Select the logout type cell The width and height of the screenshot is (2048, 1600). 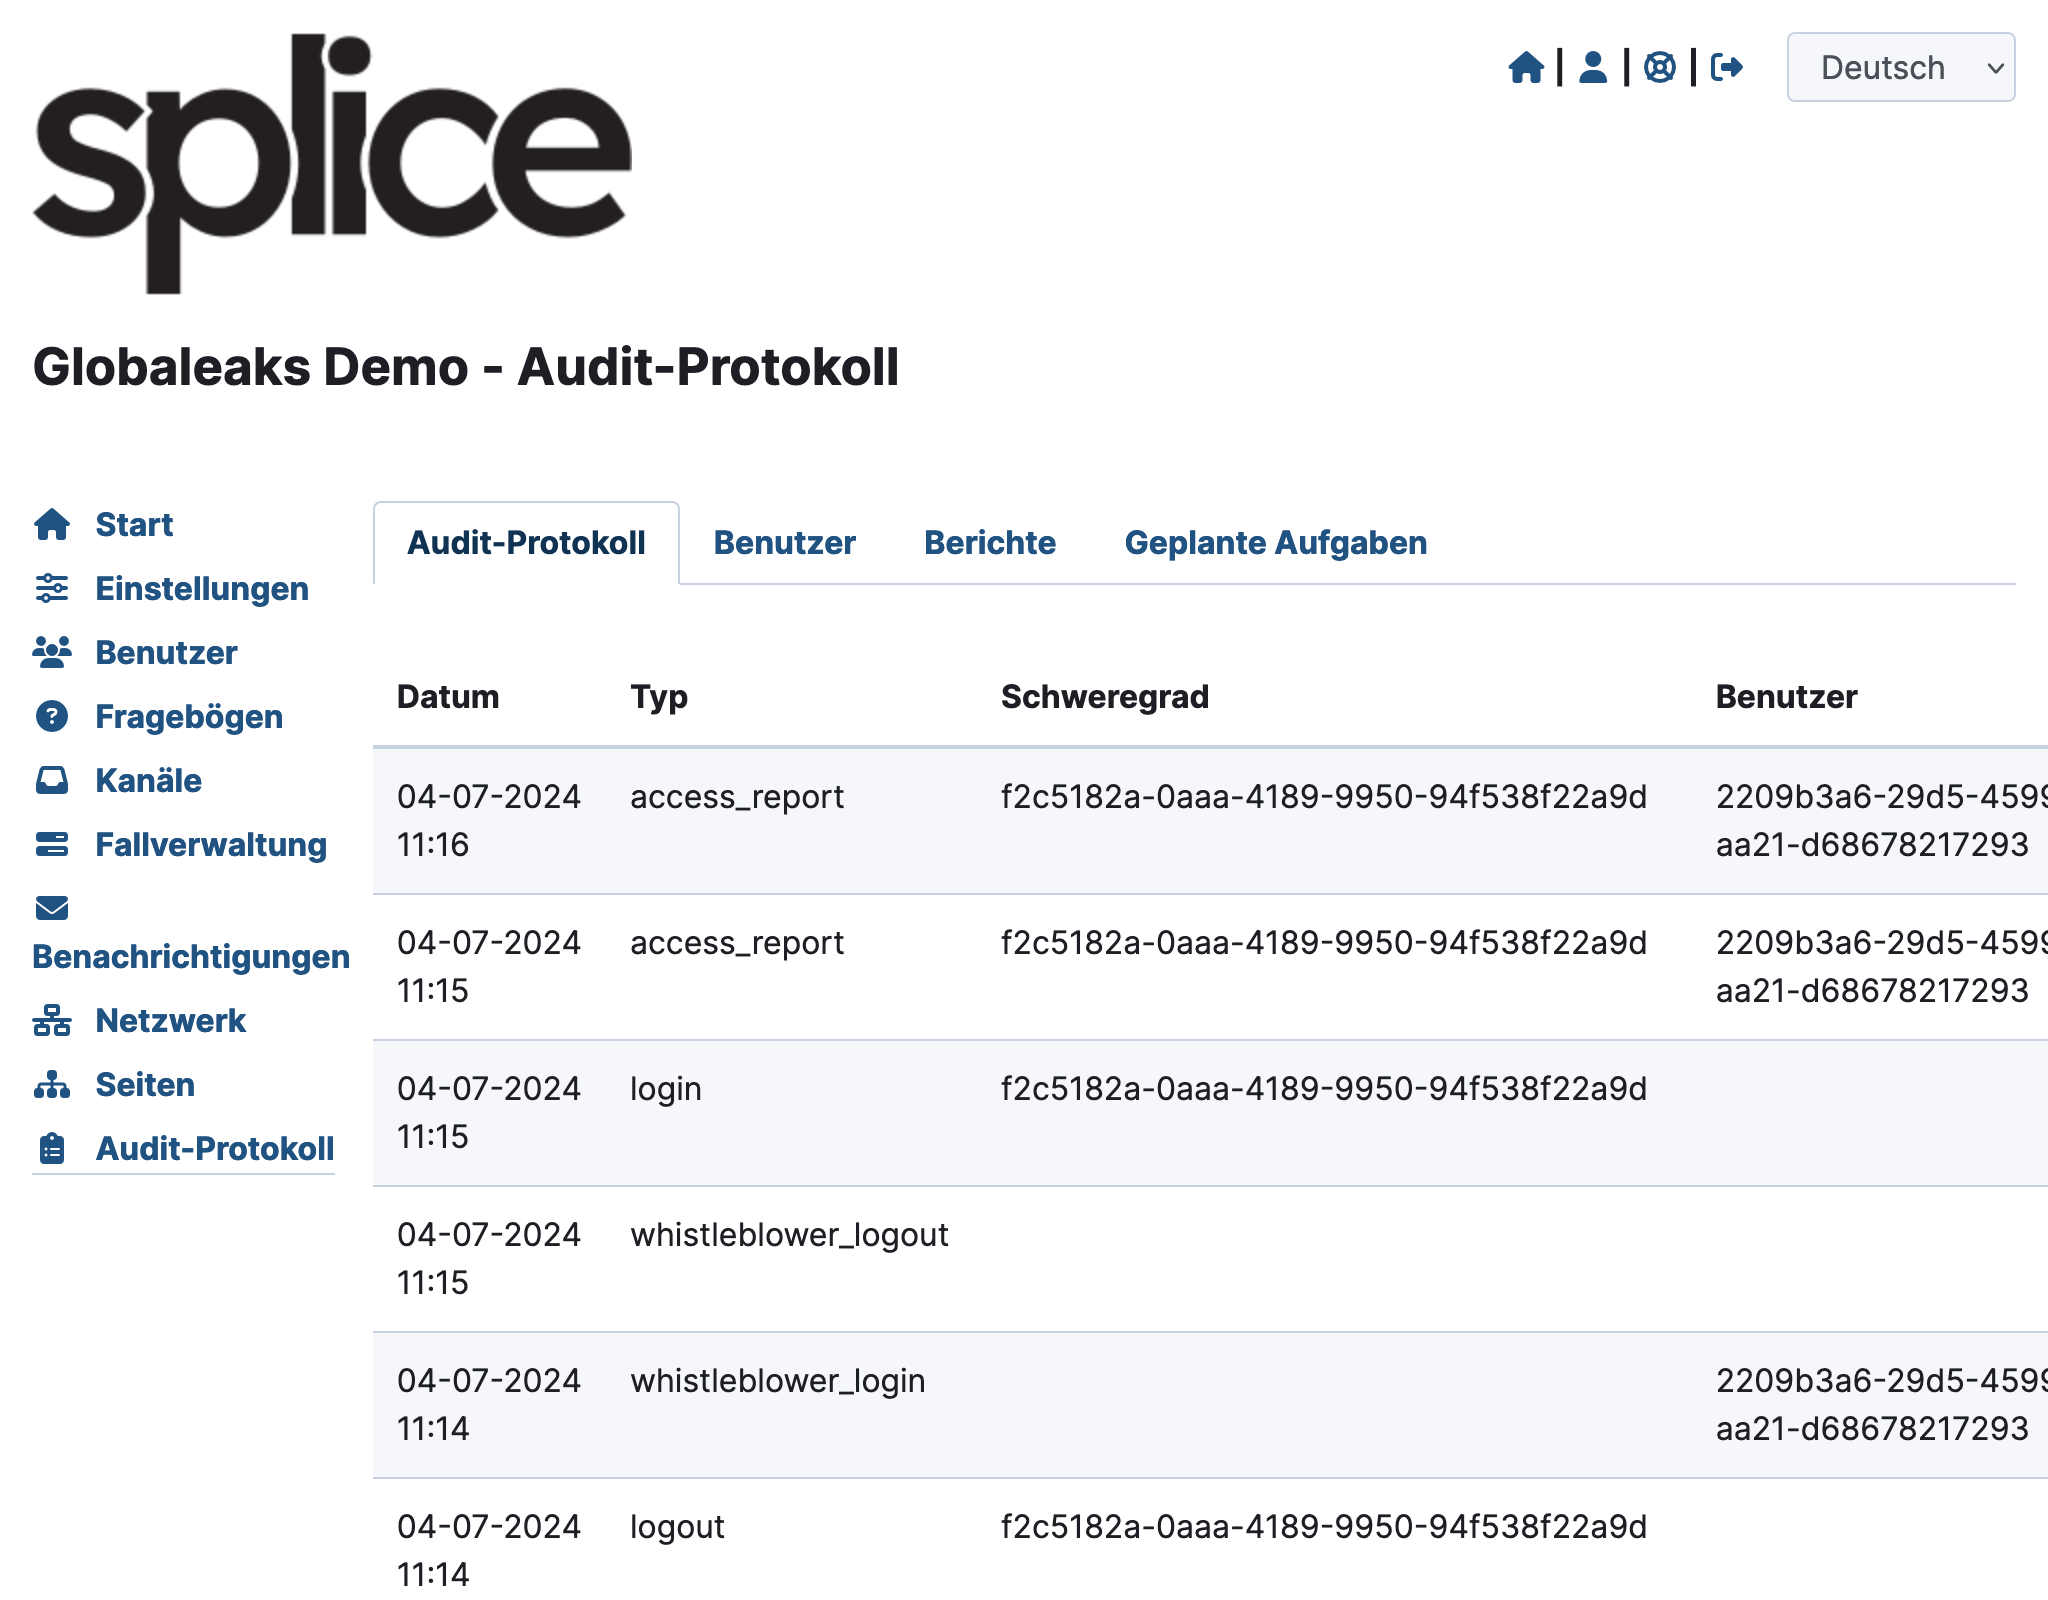click(677, 1527)
